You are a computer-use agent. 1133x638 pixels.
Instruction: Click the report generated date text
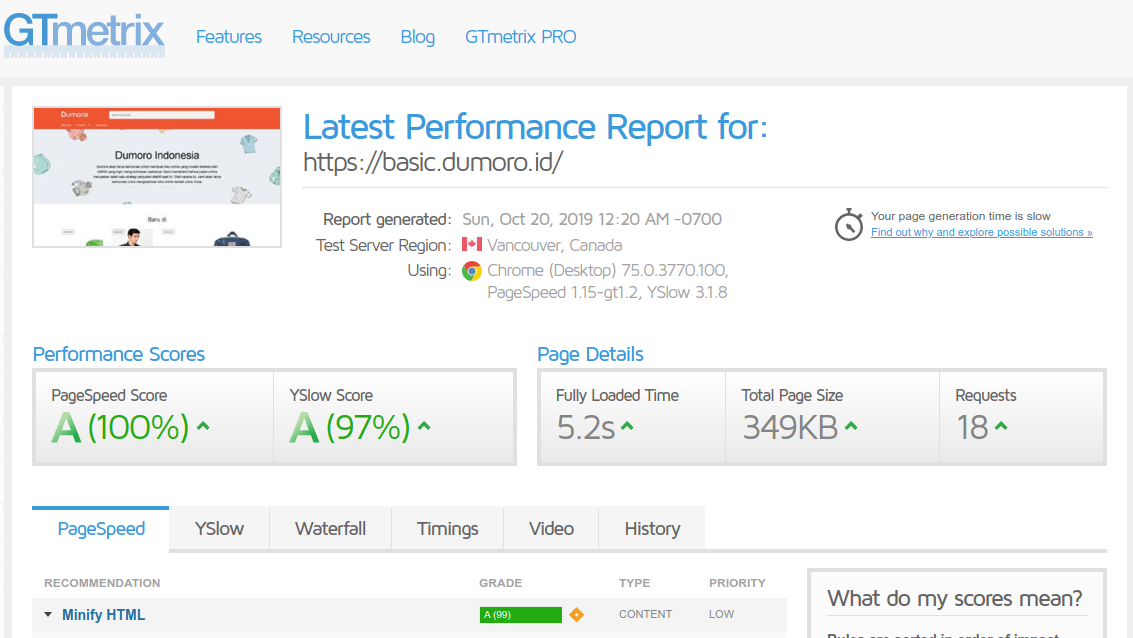[x=592, y=219]
